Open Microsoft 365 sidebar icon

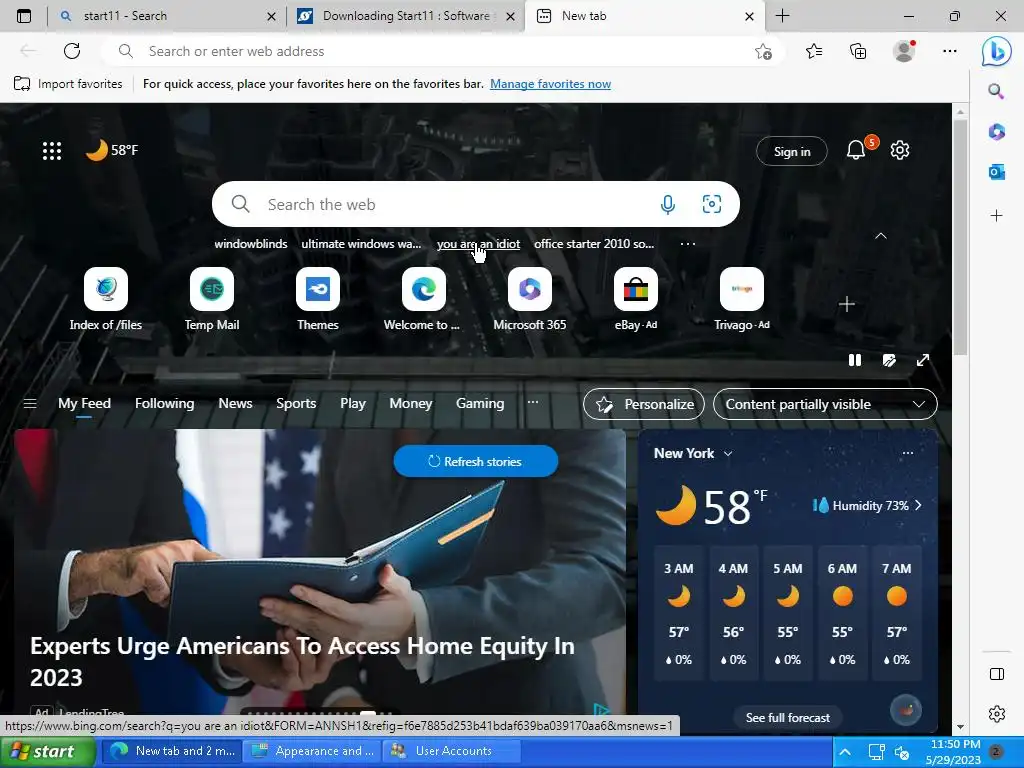(x=996, y=132)
